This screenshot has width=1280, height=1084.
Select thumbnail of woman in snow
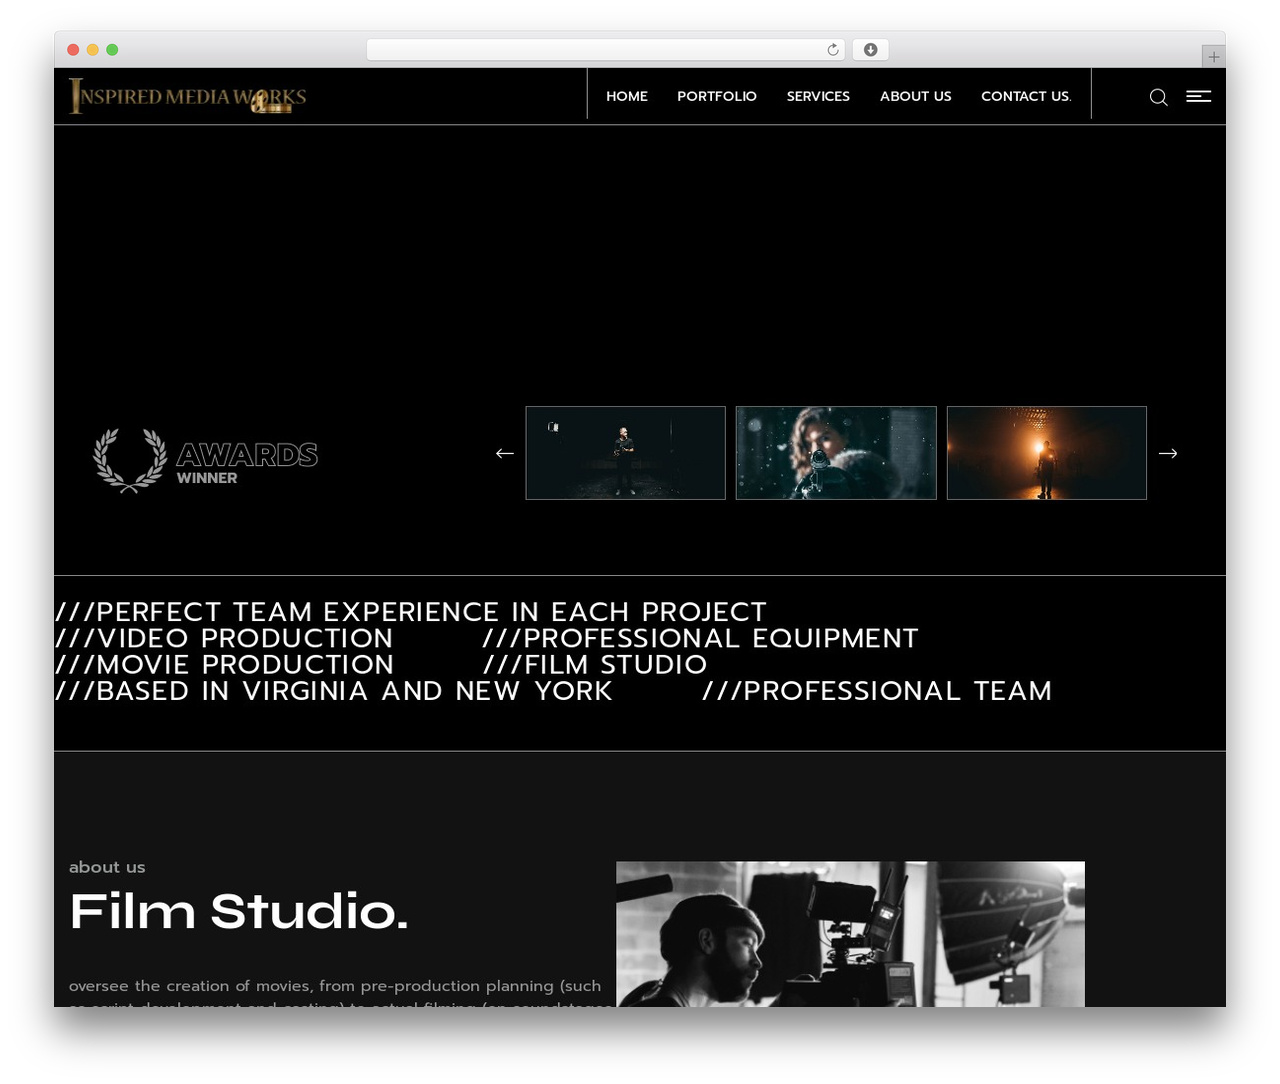click(836, 453)
